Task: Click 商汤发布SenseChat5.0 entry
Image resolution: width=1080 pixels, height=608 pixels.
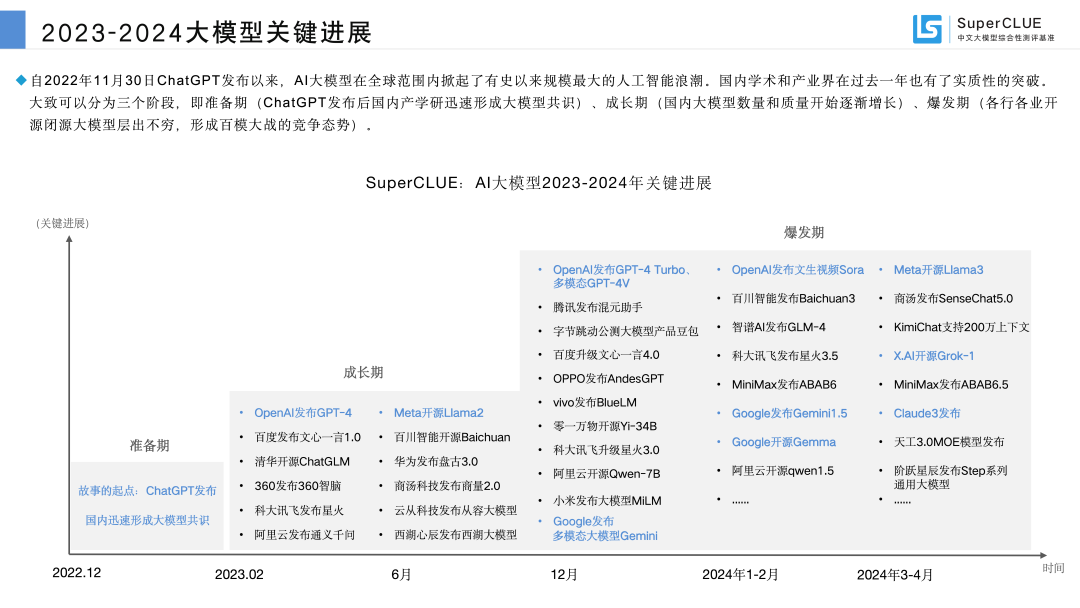Action: click(x=953, y=299)
